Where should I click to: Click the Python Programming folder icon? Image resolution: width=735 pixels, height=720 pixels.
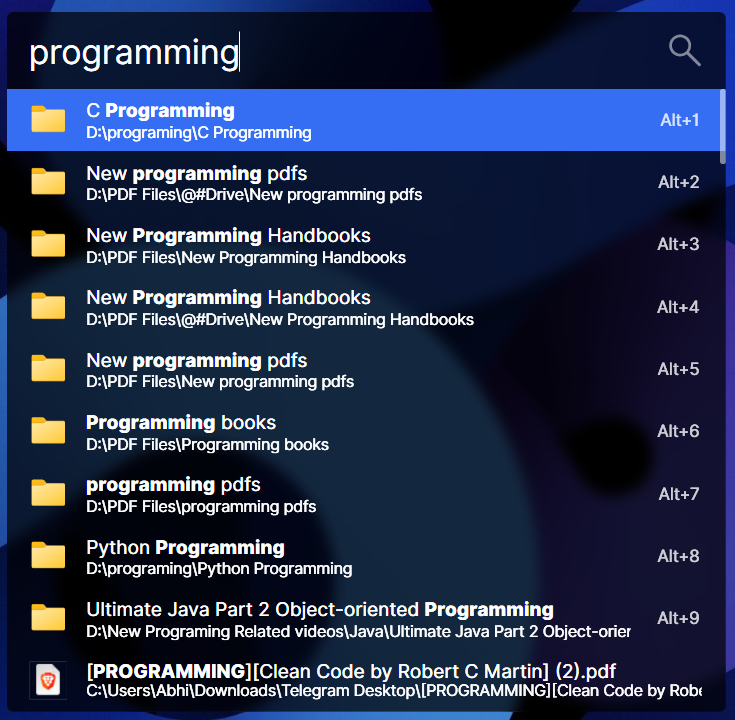pos(48,555)
